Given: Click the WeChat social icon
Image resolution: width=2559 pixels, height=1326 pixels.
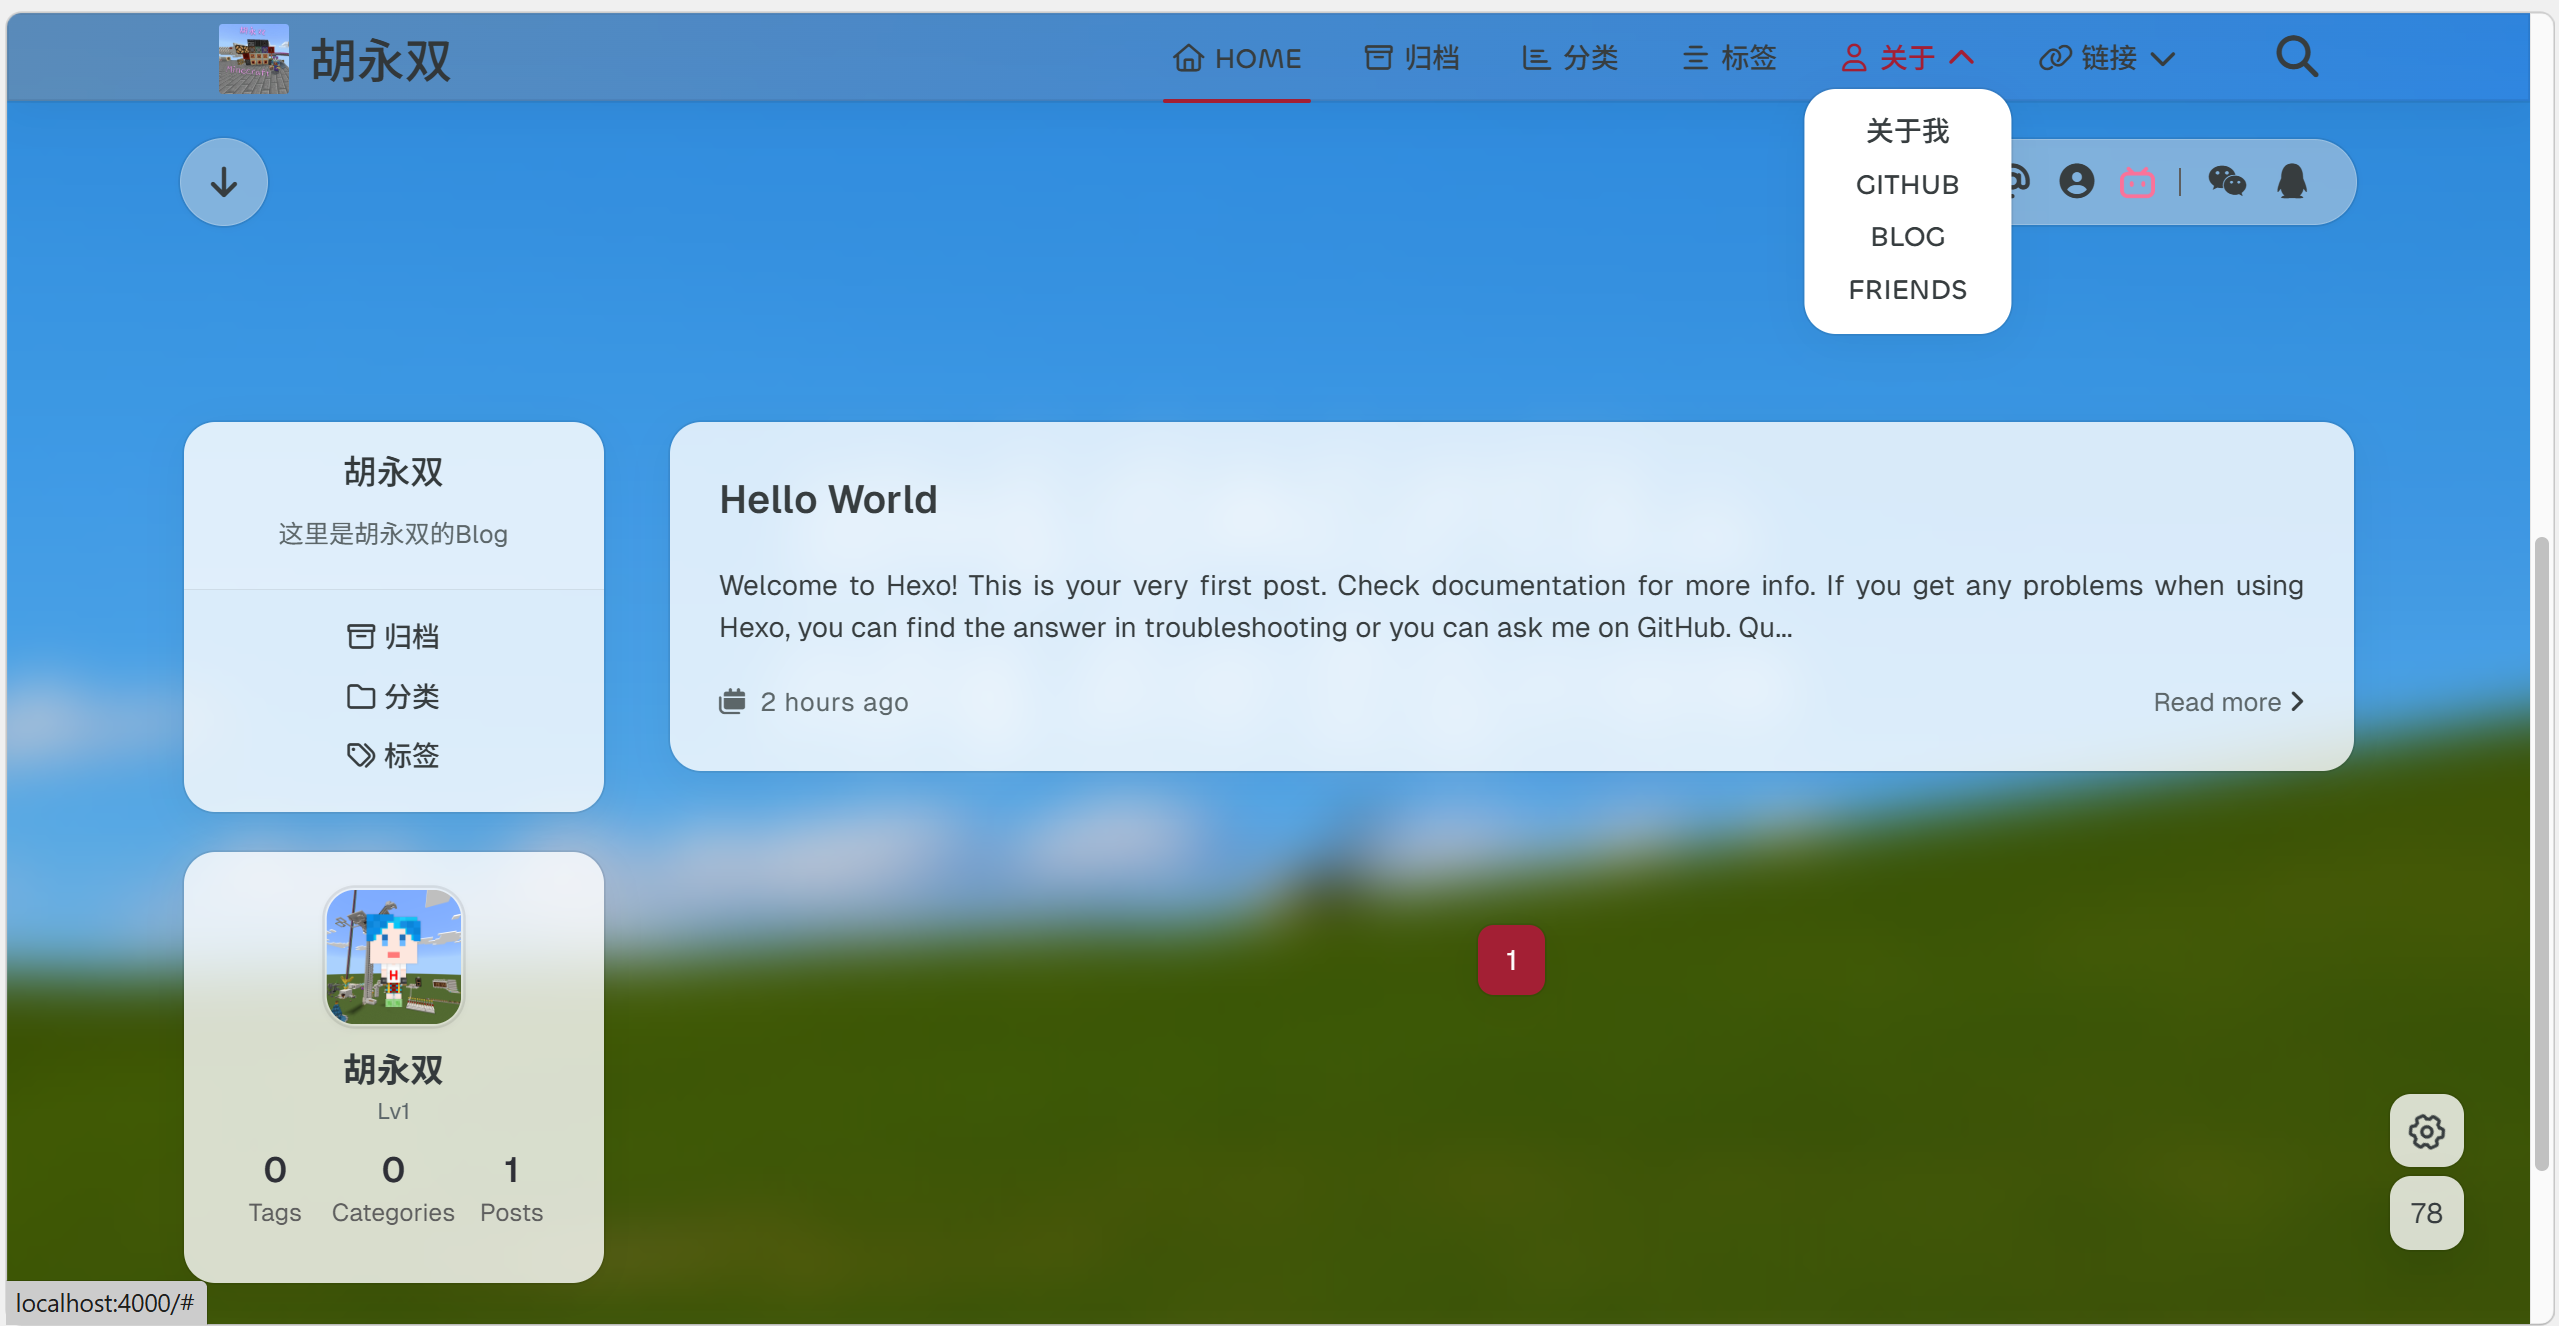Looking at the screenshot, I should pos(2227,181).
